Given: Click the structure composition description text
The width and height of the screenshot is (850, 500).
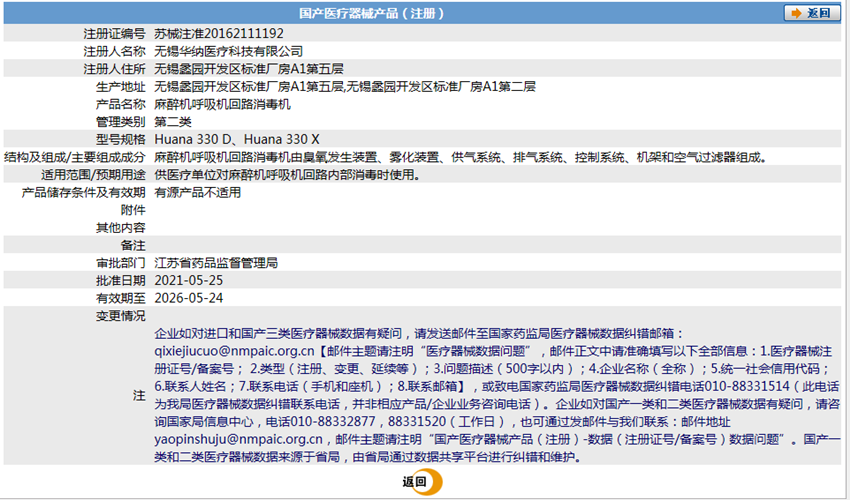Looking at the screenshot, I should point(461,157).
